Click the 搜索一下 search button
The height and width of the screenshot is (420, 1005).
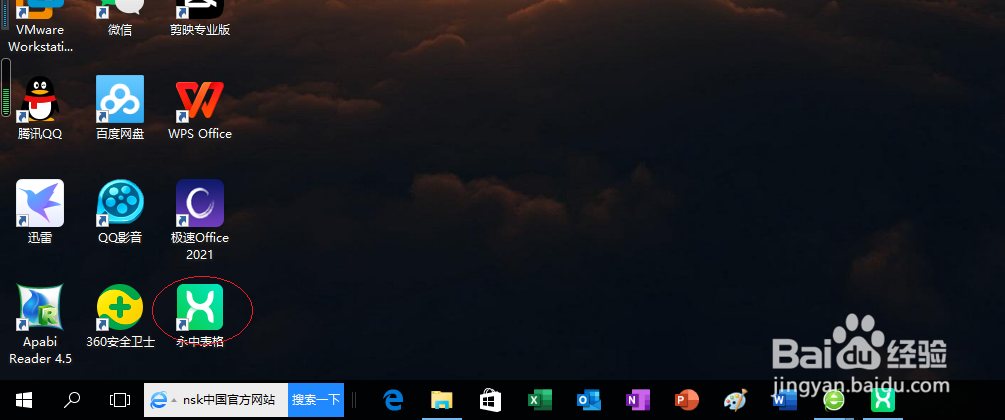coord(316,400)
